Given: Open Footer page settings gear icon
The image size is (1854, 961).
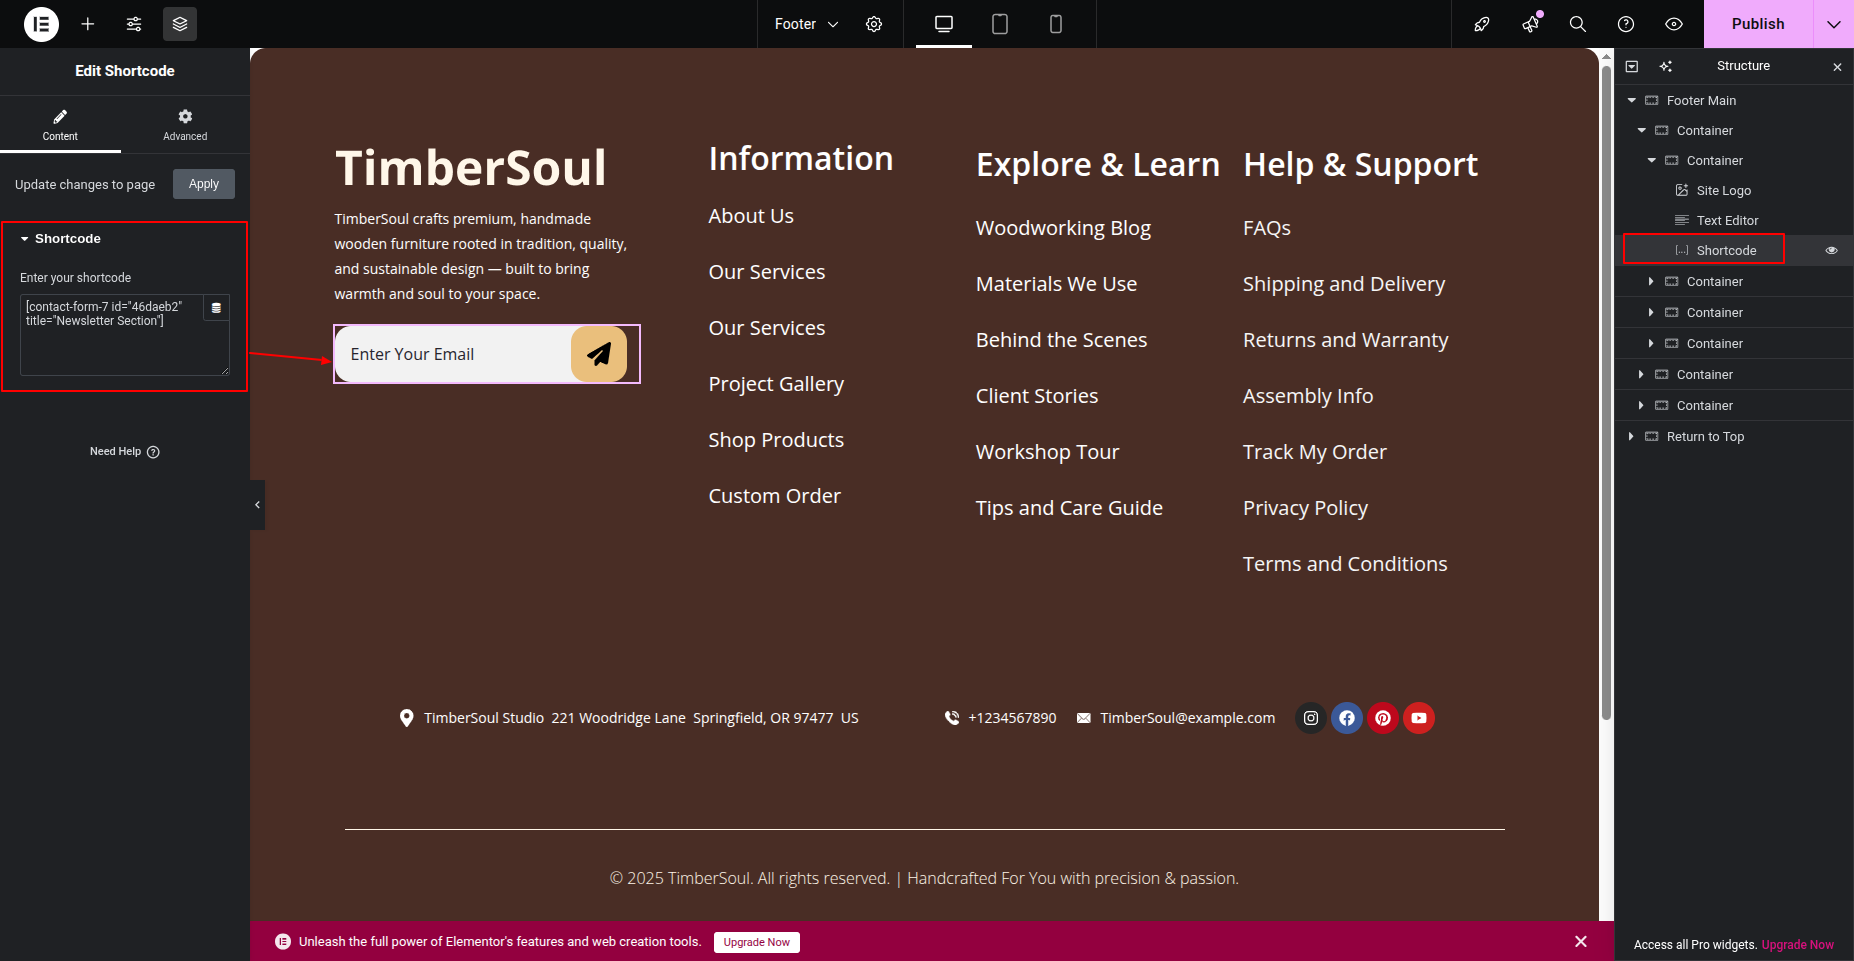Looking at the screenshot, I should (x=874, y=24).
